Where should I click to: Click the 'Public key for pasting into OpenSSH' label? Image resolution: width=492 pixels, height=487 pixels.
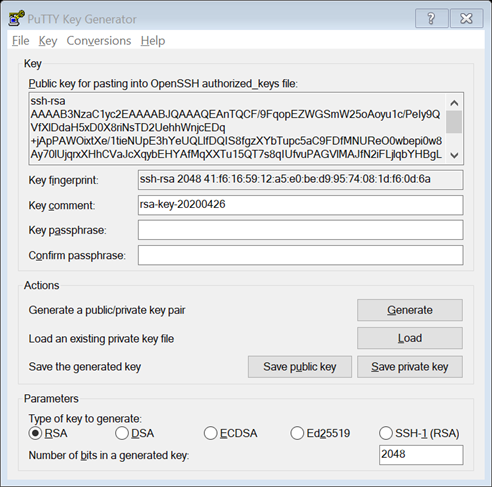[x=163, y=83]
